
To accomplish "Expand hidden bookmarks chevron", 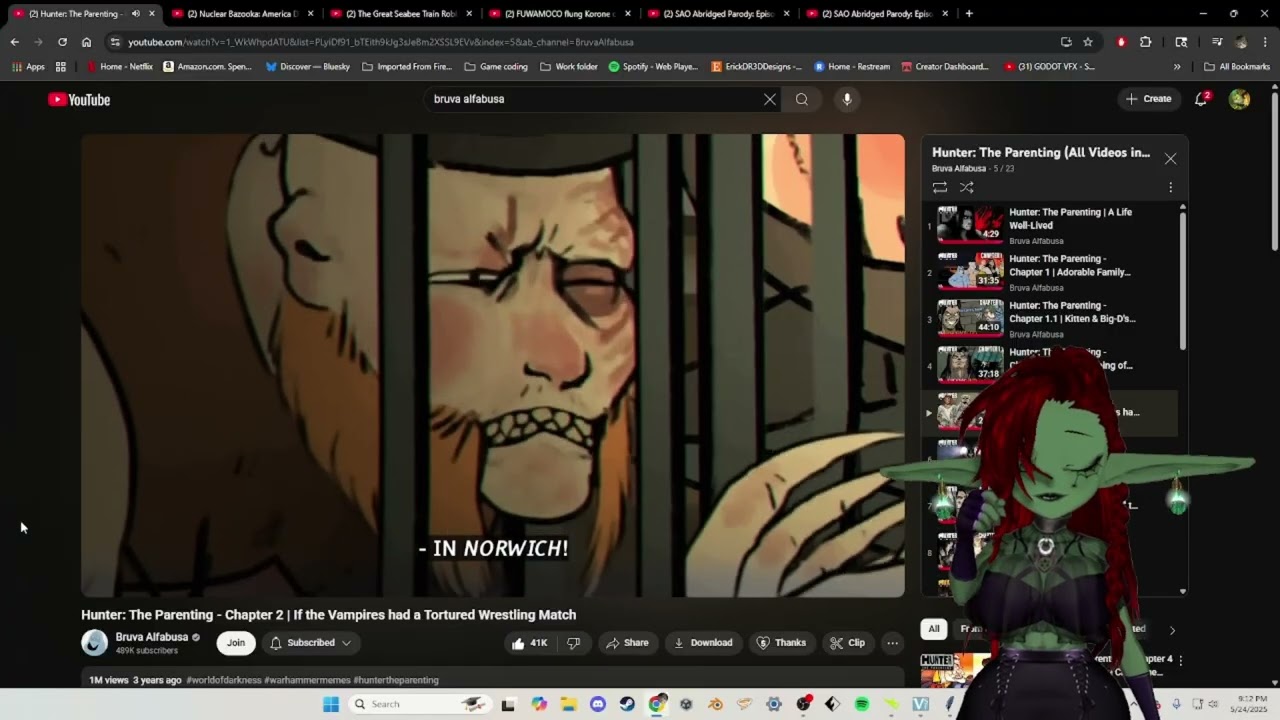I will pos(1177,67).
